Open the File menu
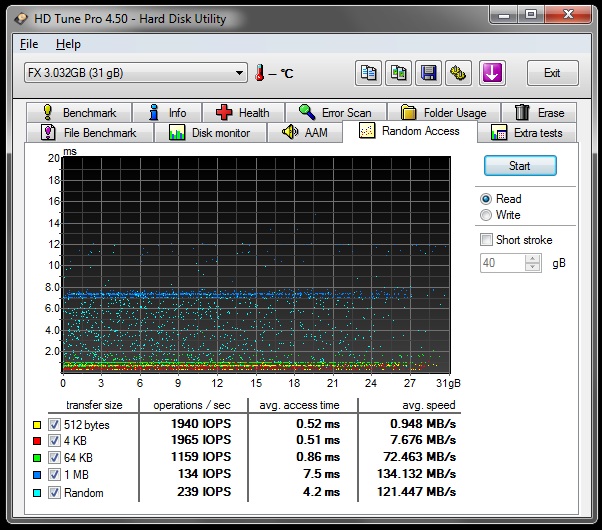This screenshot has width=602, height=530. pos(29,44)
